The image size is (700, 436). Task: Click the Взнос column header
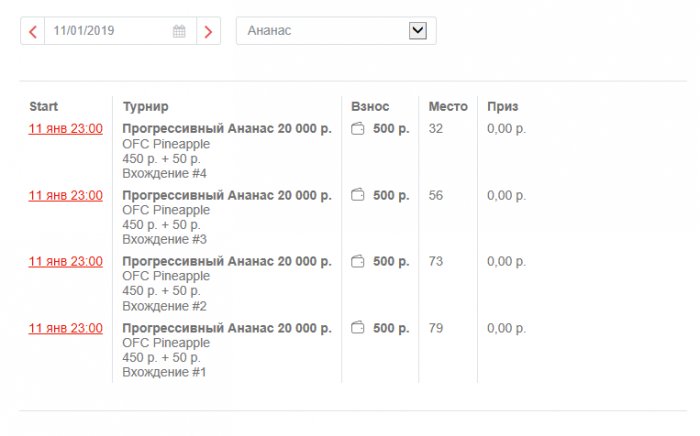370,106
